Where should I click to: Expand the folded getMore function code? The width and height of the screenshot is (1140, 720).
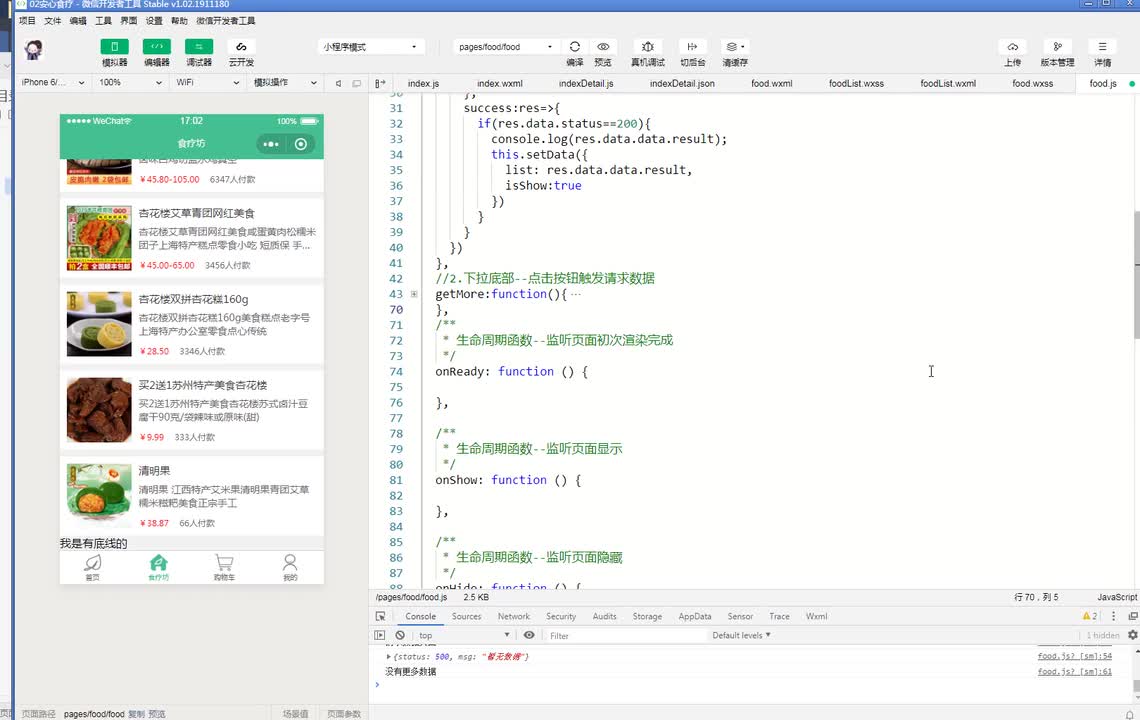[414, 294]
